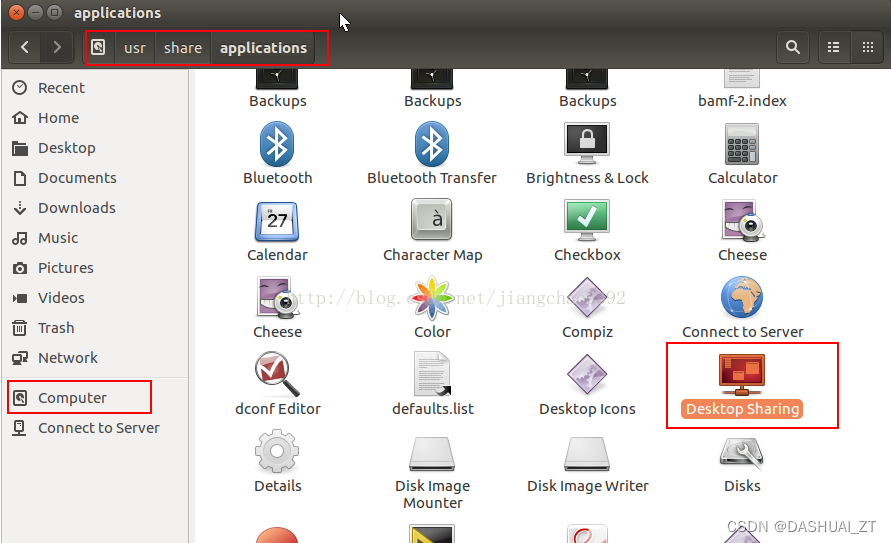Select the Desktop Sharing application

(x=742, y=375)
